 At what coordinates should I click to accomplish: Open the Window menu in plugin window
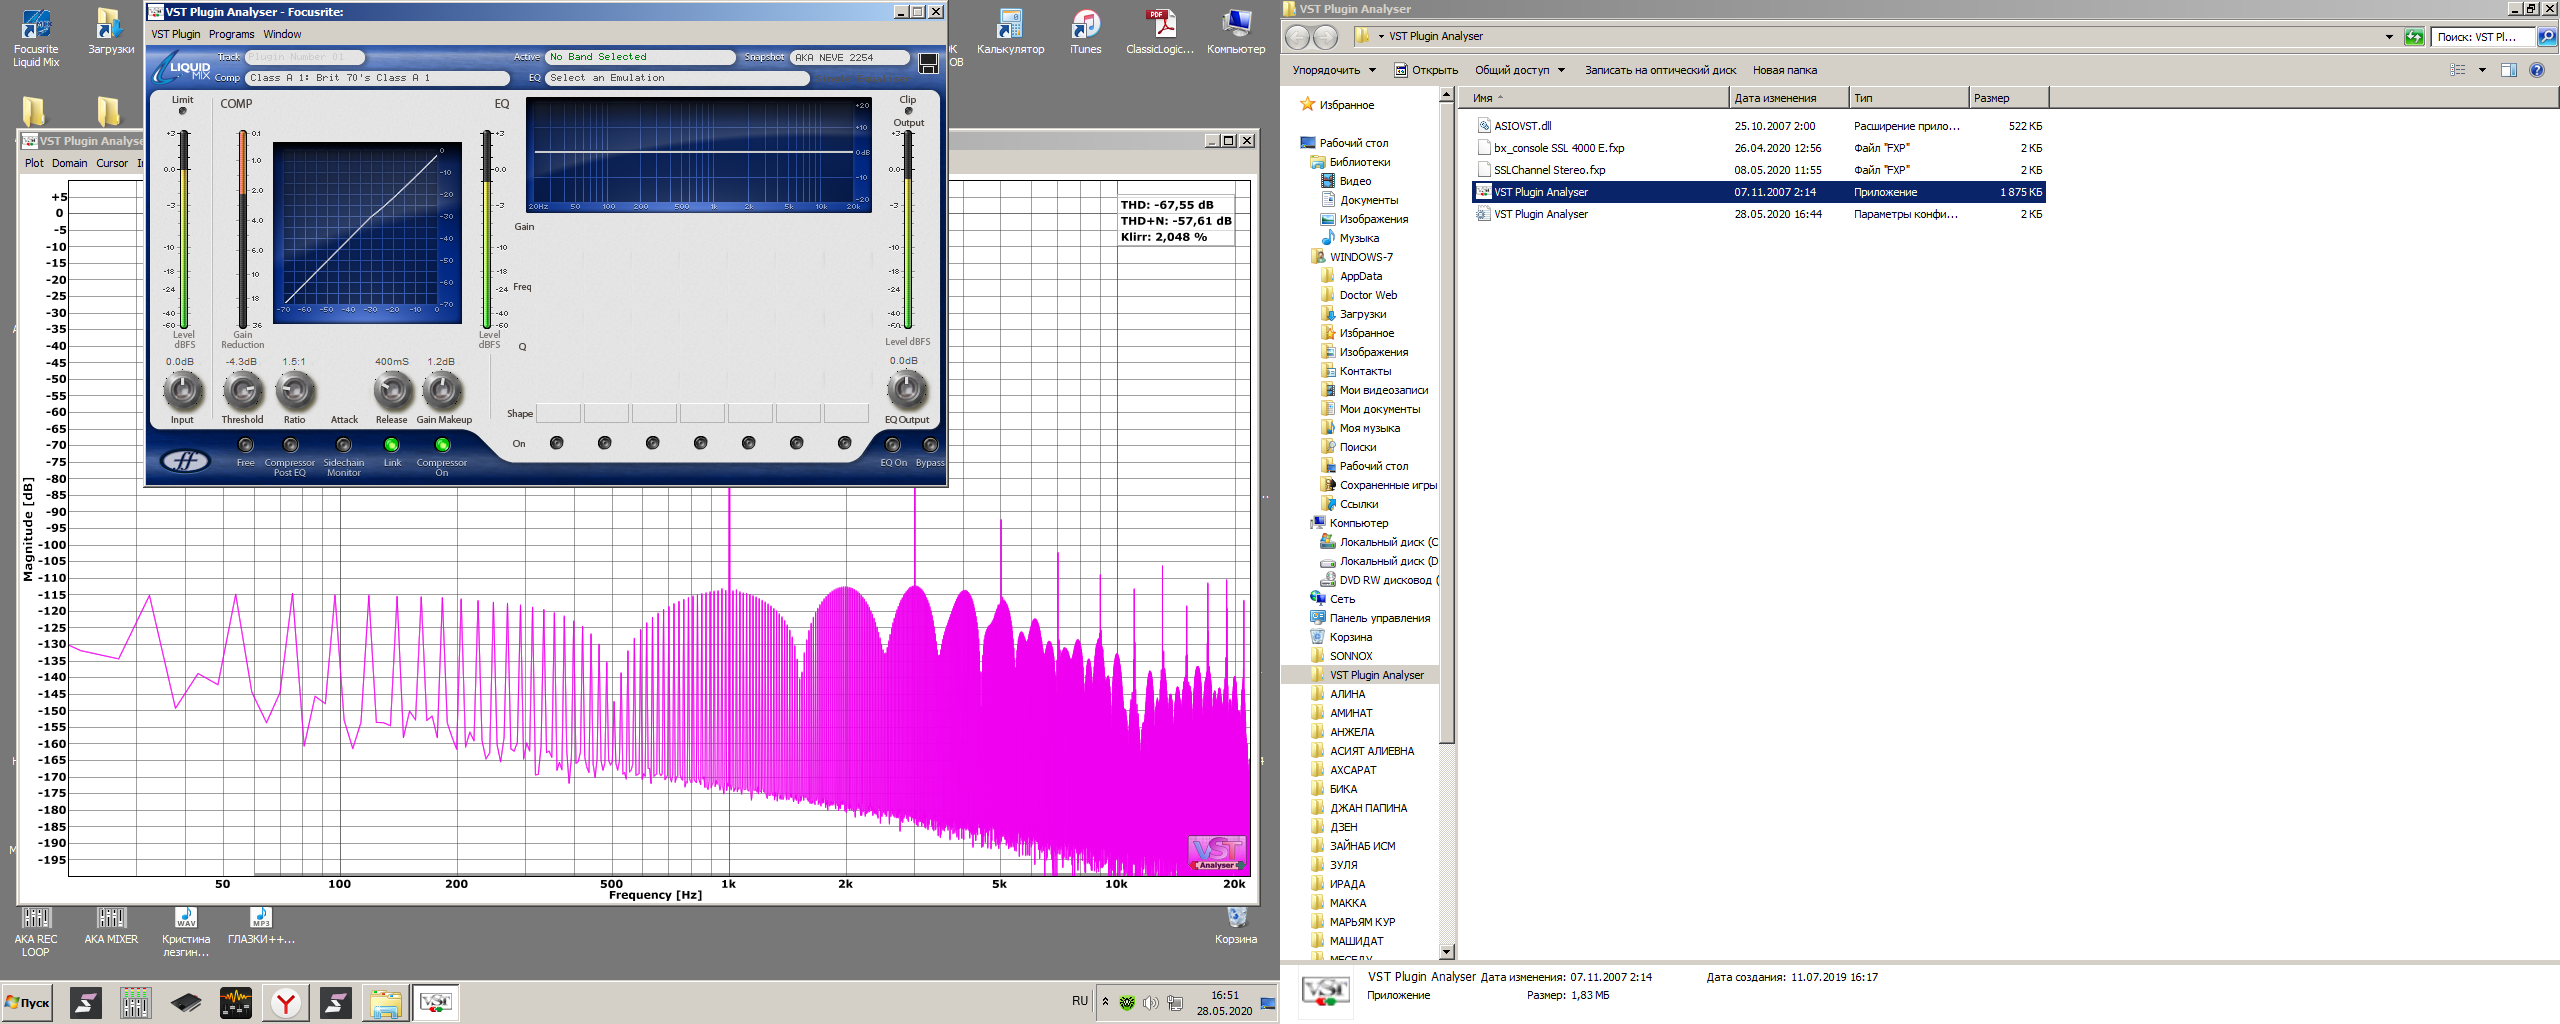282,34
